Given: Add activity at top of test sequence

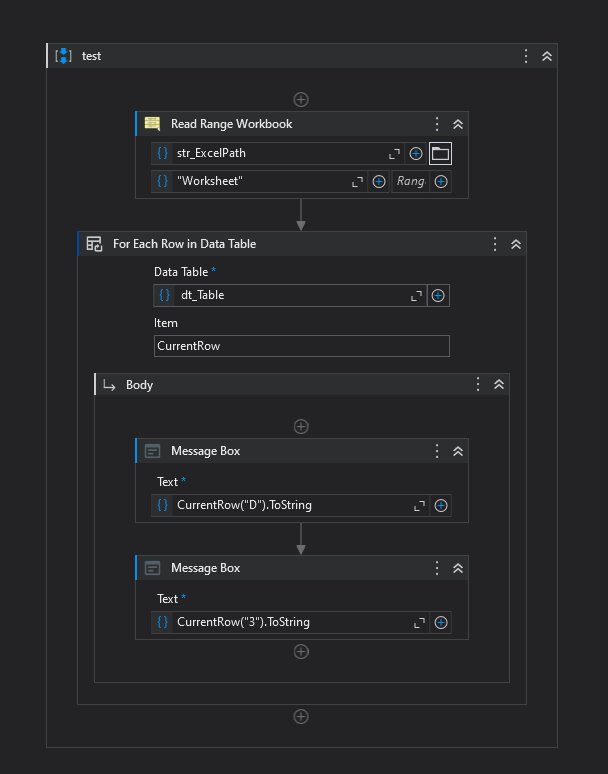Looking at the screenshot, I should [x=301, y=99].
